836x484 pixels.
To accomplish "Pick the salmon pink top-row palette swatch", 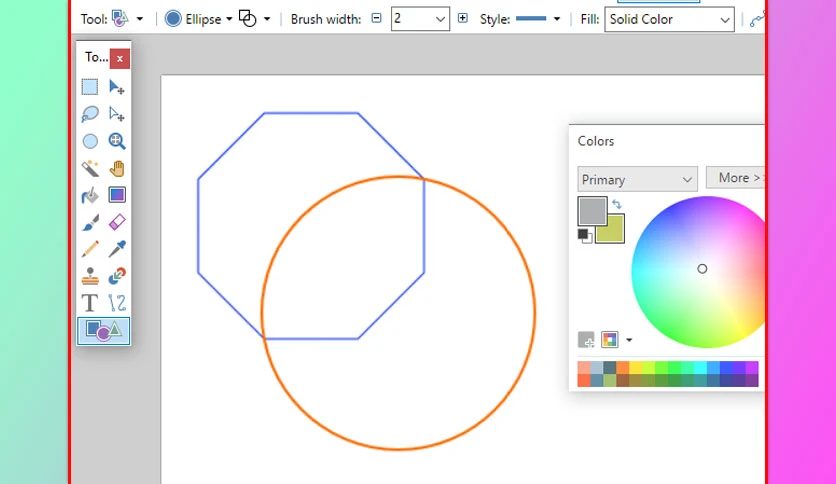I will (x=584, y=367).
